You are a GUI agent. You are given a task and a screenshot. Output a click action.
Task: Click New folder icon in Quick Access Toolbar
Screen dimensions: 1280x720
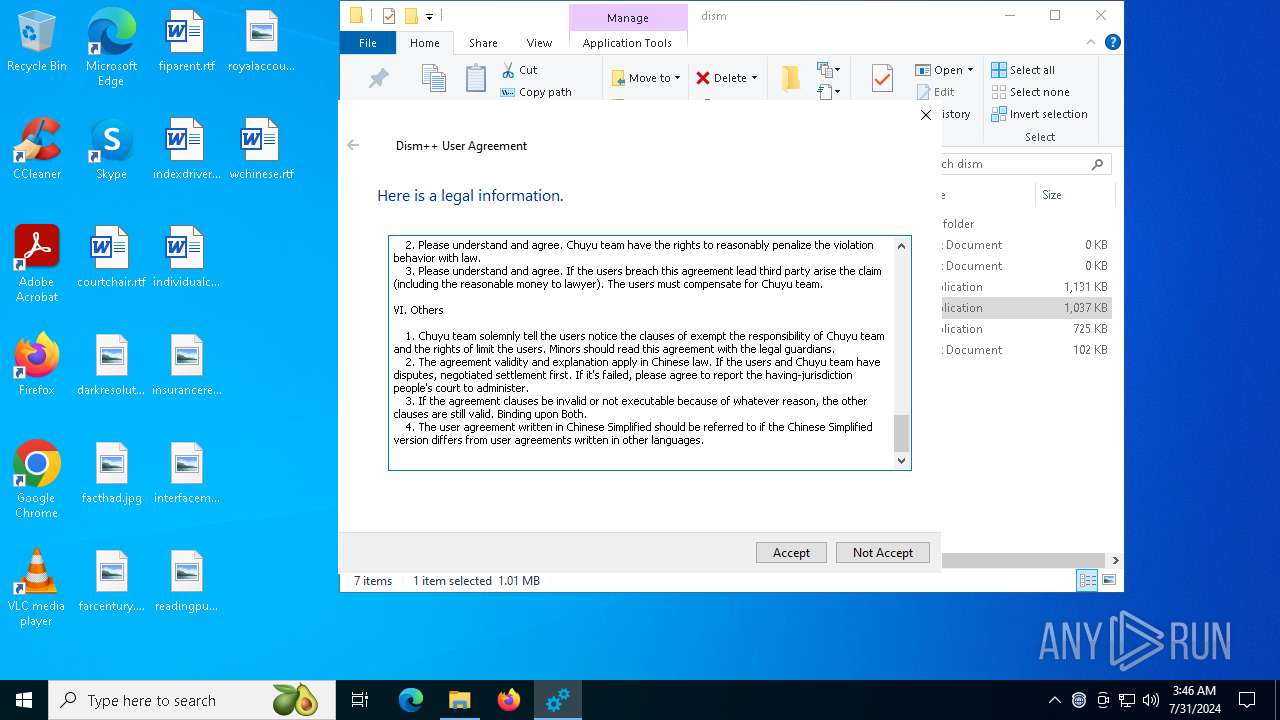pos(410,16)
